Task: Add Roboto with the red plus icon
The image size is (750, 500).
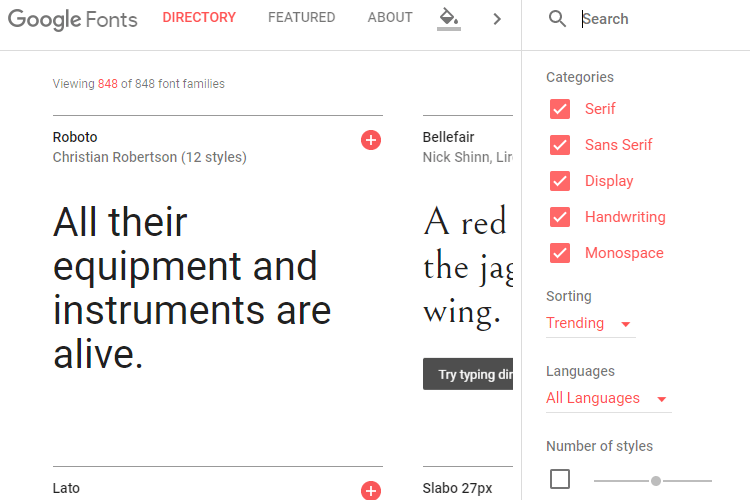Action: pos(371,140)
